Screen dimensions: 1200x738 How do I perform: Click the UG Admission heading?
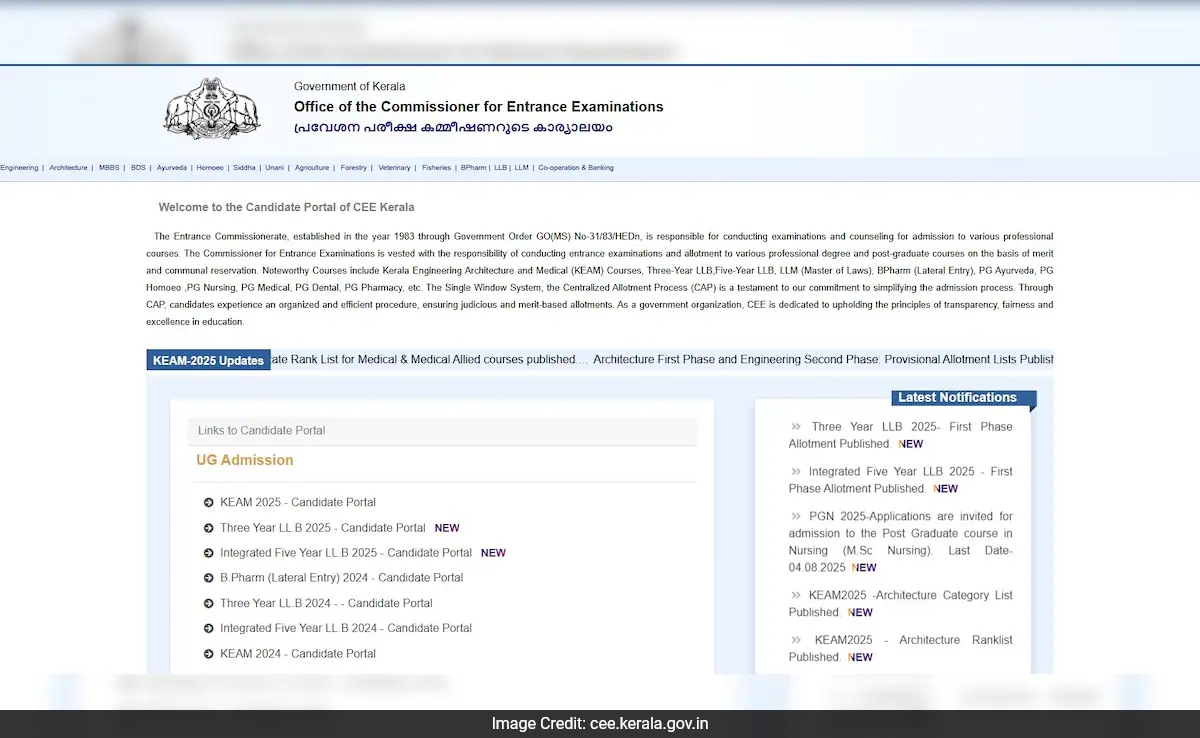click(x=244, y=460)
